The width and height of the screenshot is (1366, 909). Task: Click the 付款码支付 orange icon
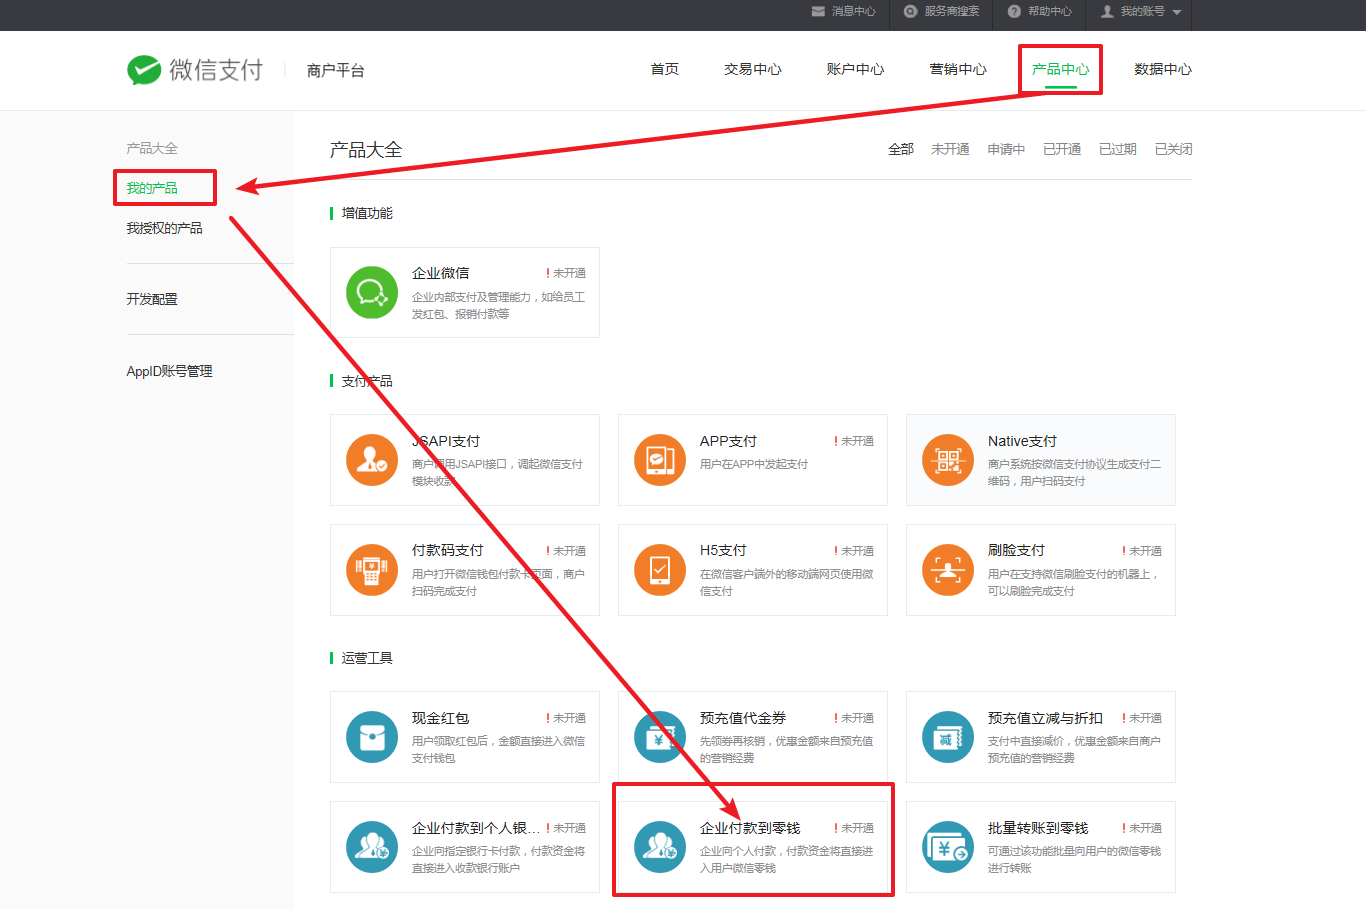click(x=372, y=570)
